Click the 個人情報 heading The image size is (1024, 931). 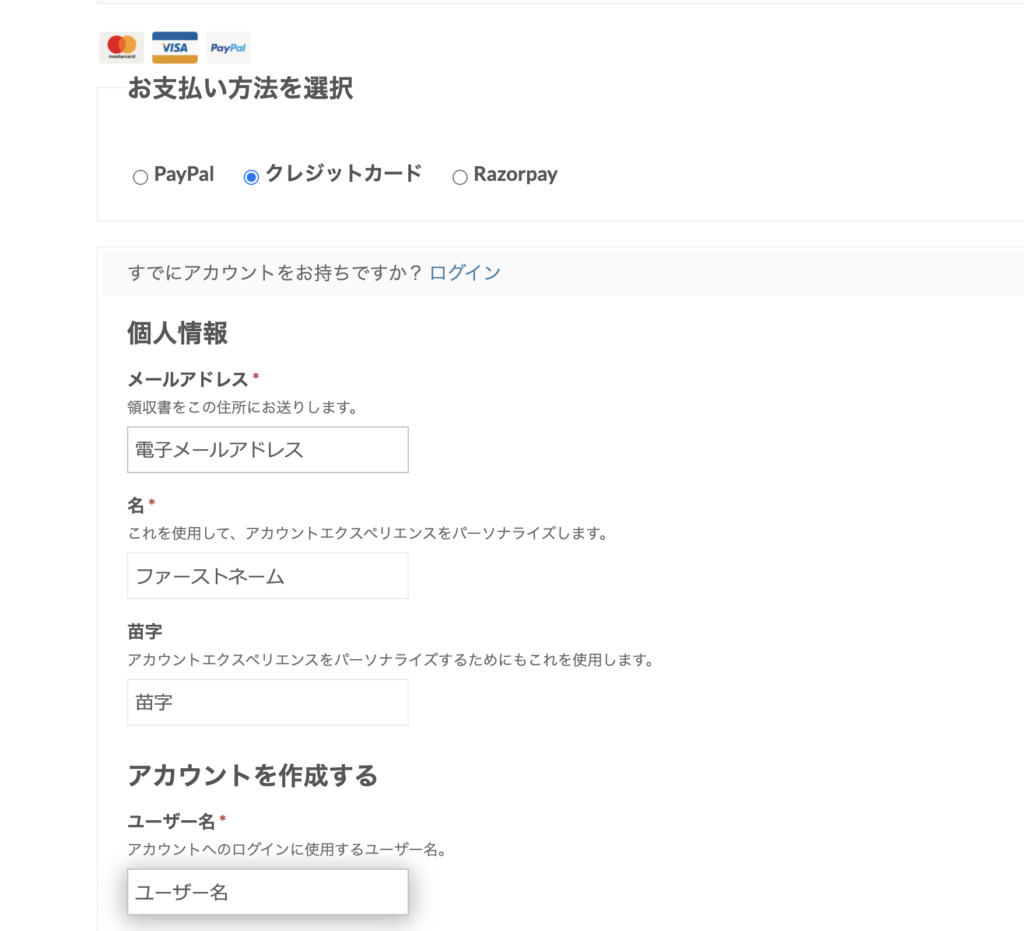click(178, 333)
